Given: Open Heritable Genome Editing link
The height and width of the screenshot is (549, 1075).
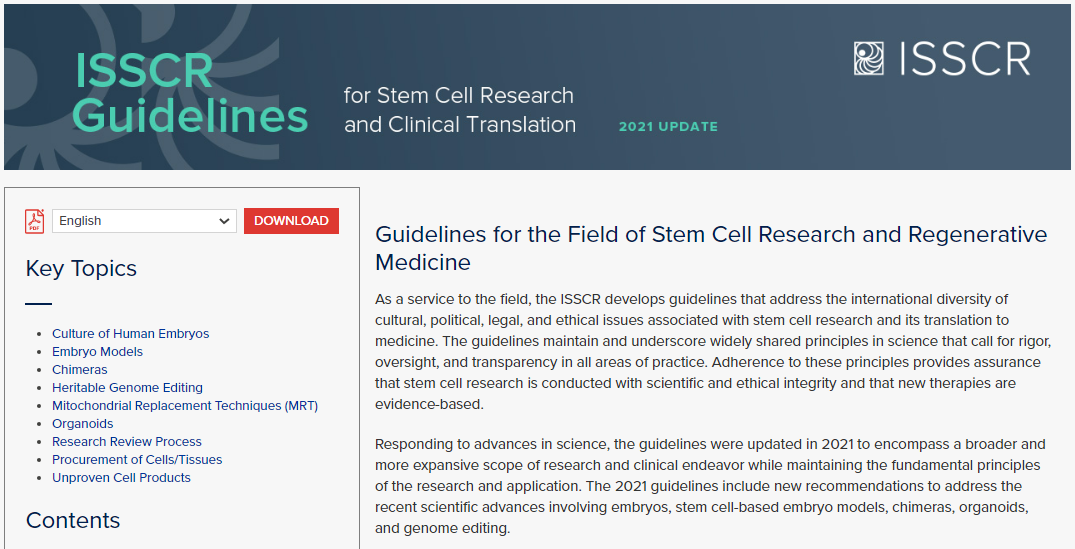Looking at the screenshot, I should (127, 388).
